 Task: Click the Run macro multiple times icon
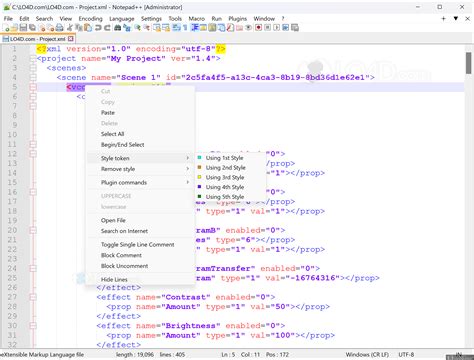pyautogui.click(x=285, y=28)
